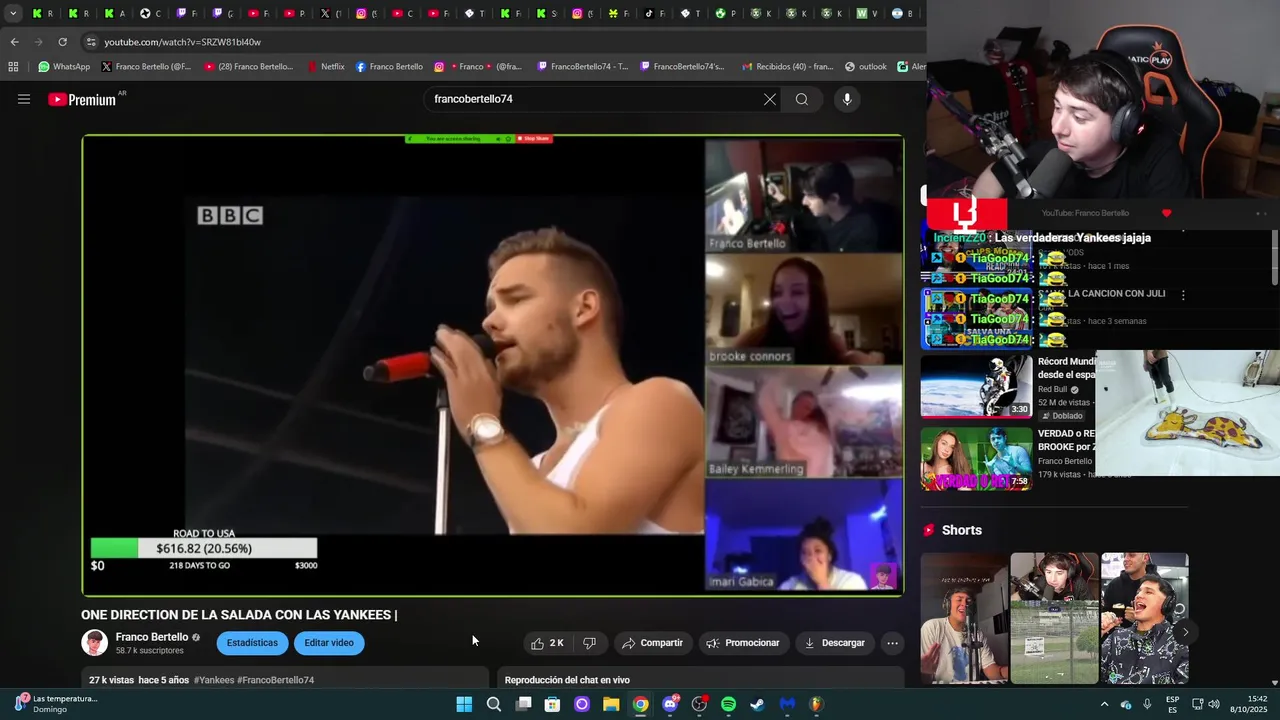The height and width of the screenshot is (720, 1280).
Task: Open Récord Mundial Red Bull video thumbnail
Action: tap(976, 385)
